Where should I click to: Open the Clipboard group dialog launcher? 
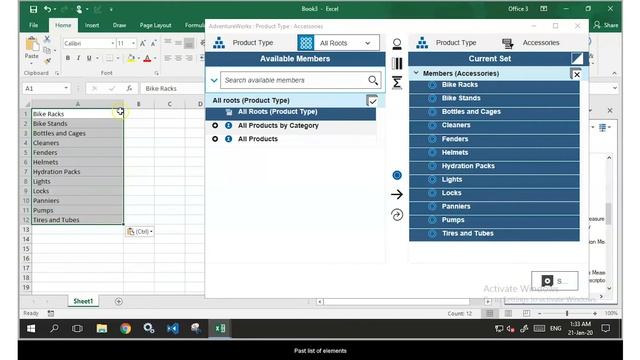point(57,73)
